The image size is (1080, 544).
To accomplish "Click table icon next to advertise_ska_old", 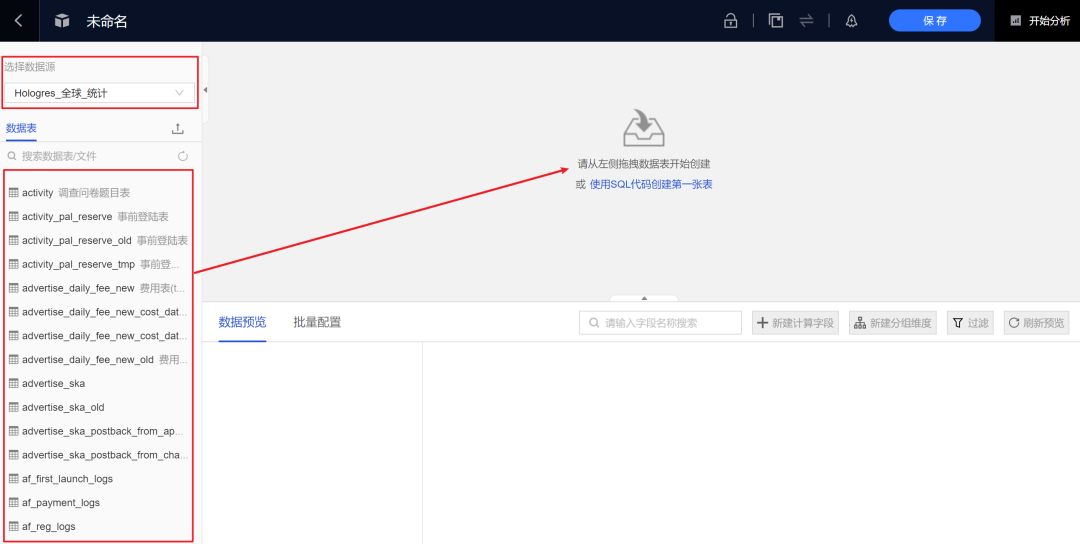I will pos(14,407).
